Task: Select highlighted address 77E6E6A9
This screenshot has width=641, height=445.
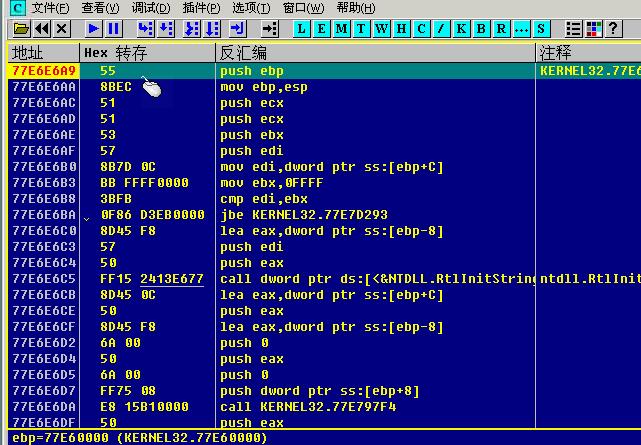Action: click(44, 71)
